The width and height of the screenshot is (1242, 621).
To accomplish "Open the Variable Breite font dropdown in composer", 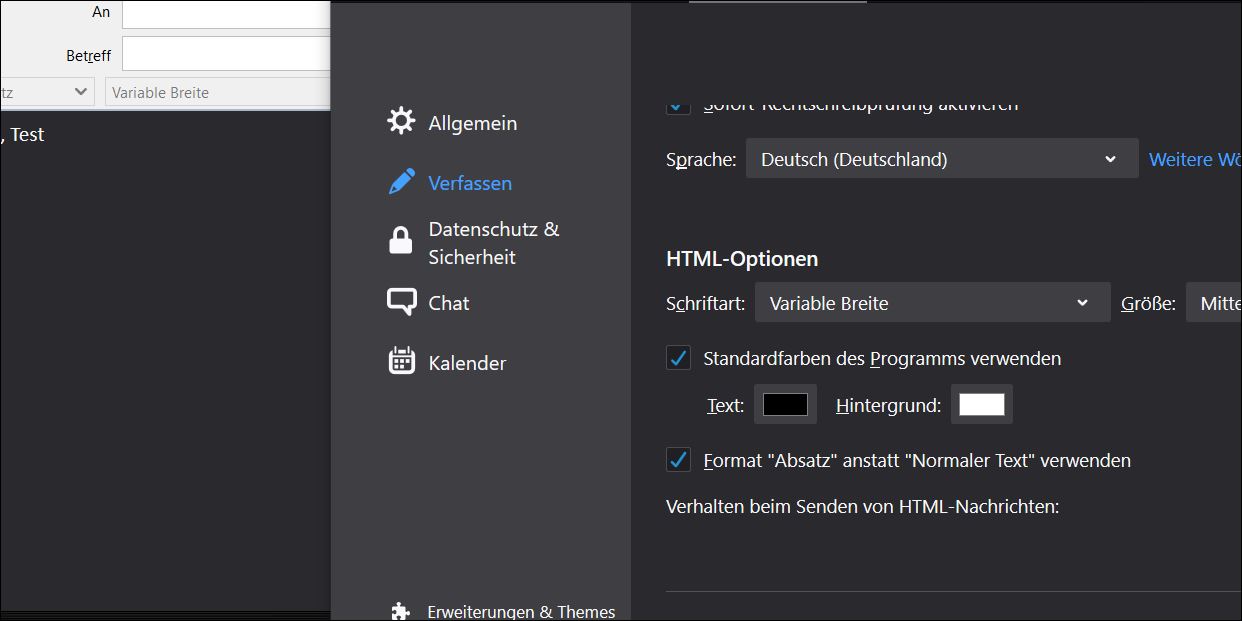I will pyautogui.click(x=216, y=92).
